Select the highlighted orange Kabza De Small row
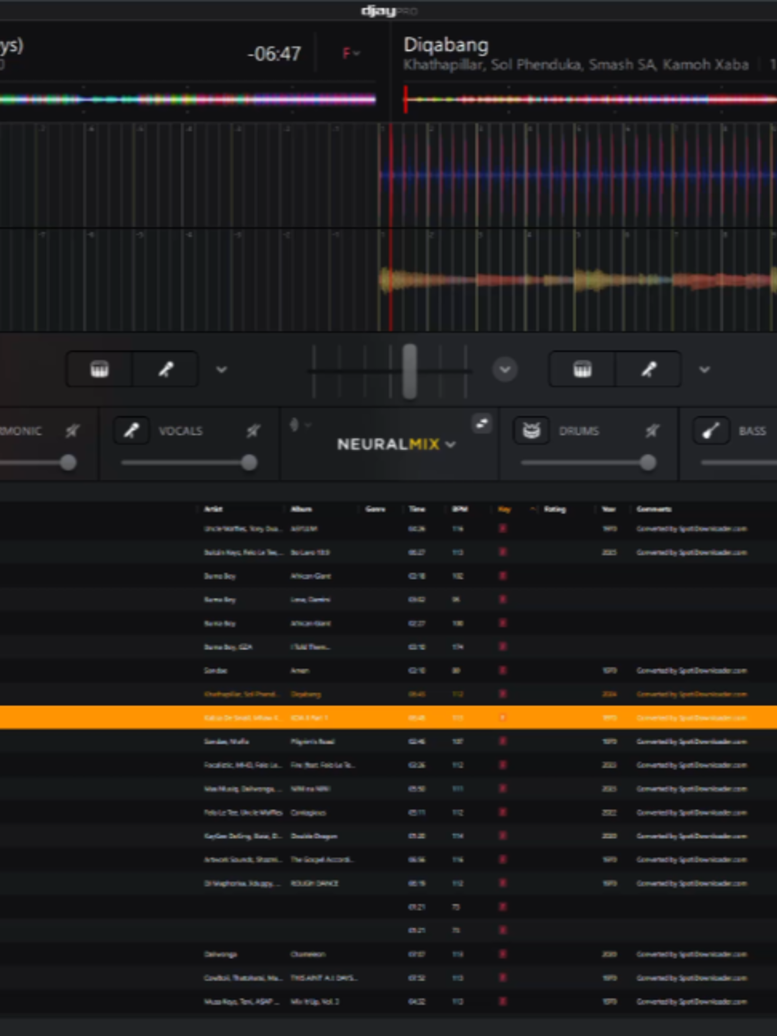777x1036 pixels. pyautogui.click(x=388, y=718)
